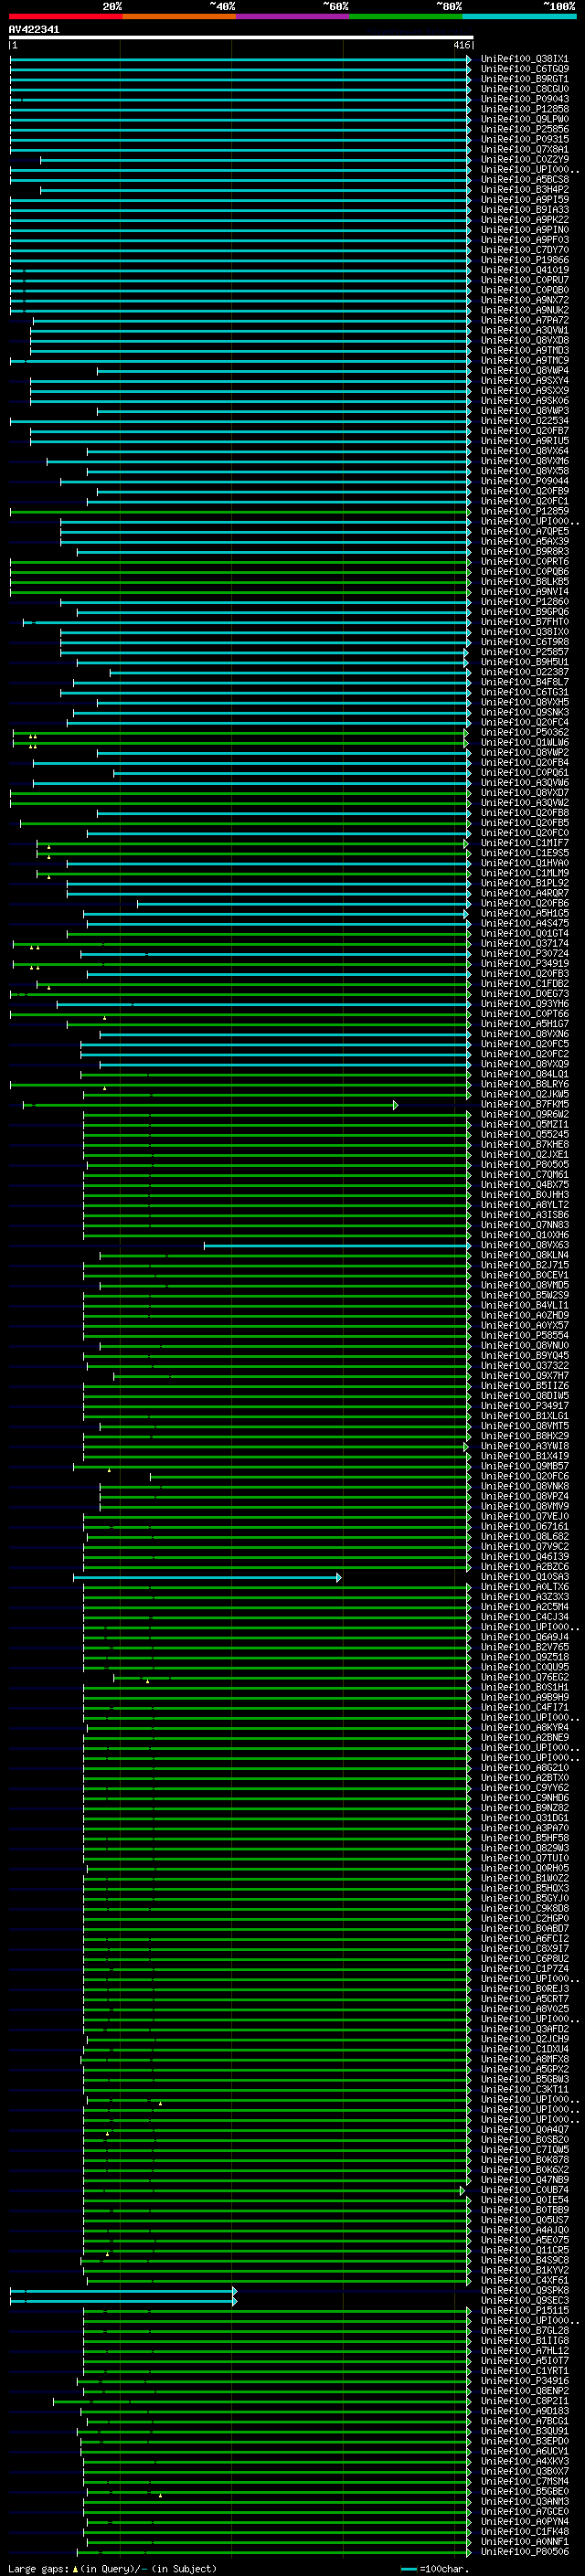Select label UniRef100_A4S475
The width and height of the screenshot is (585, 2576).
525,924
